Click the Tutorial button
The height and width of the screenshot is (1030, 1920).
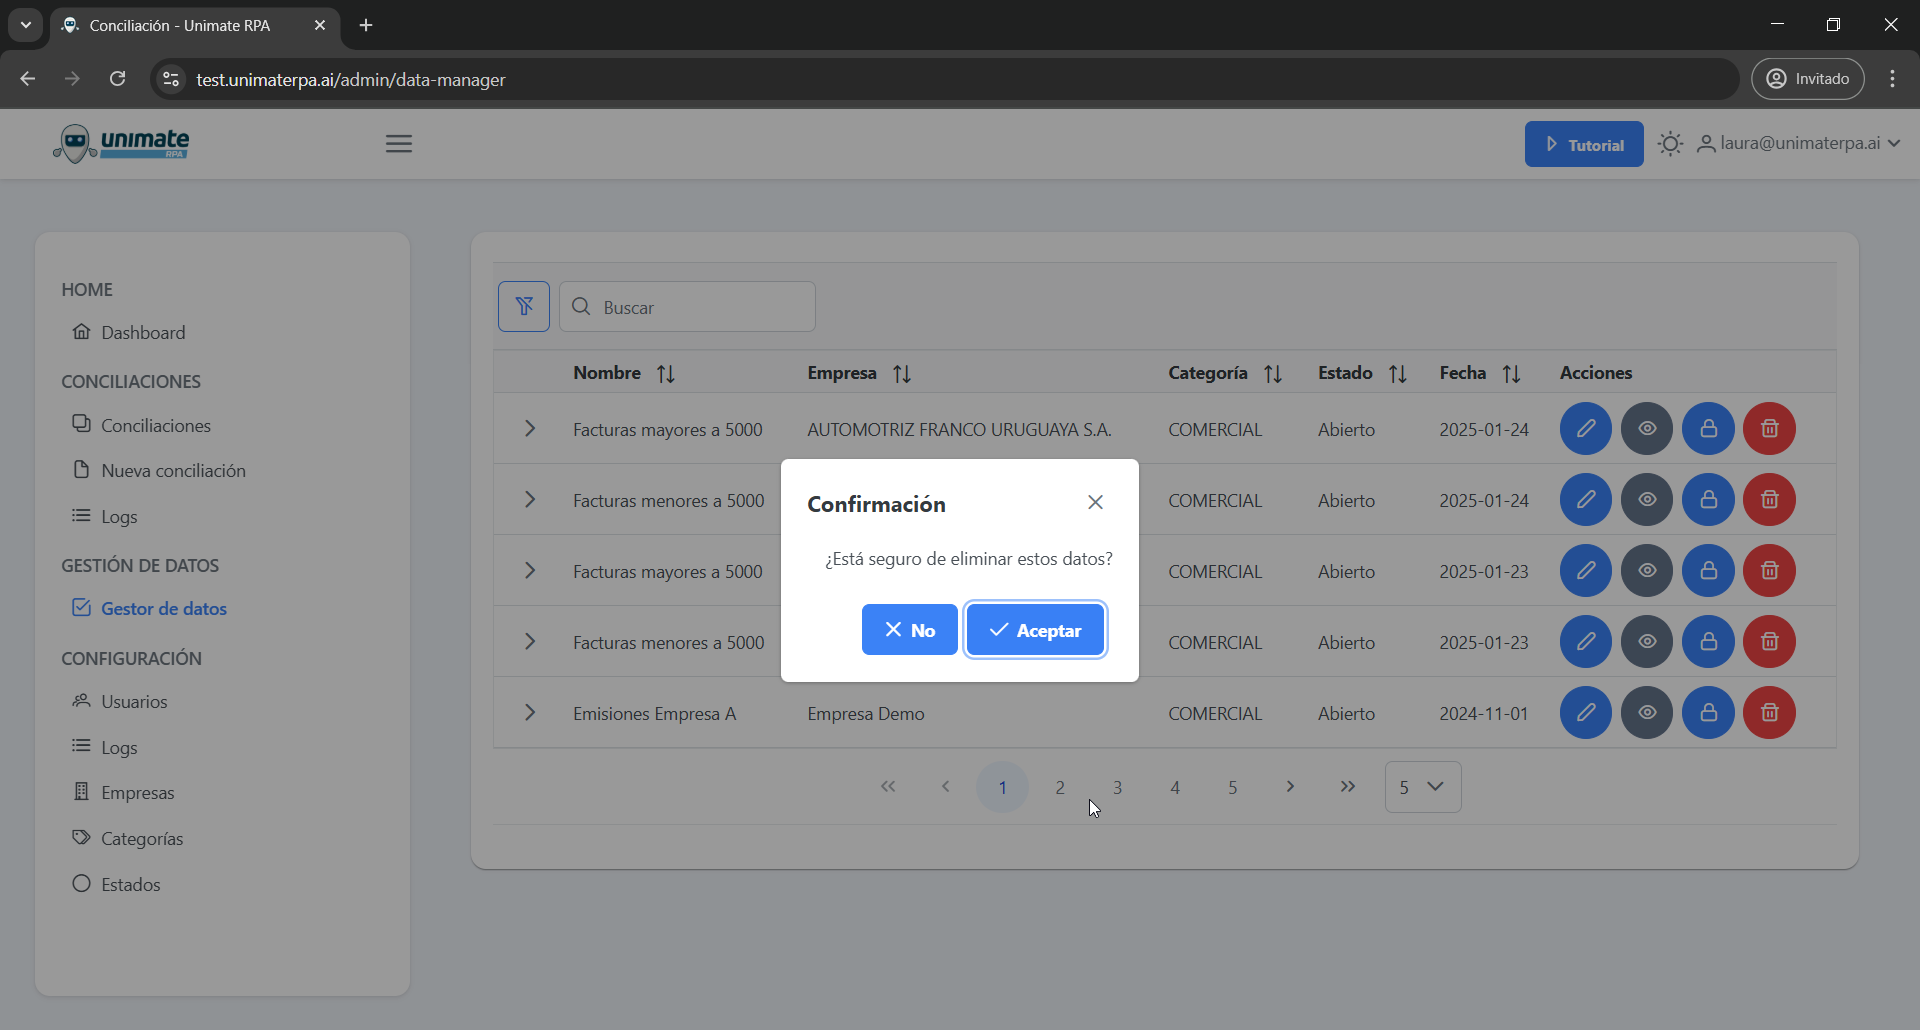coord(1584,144)
